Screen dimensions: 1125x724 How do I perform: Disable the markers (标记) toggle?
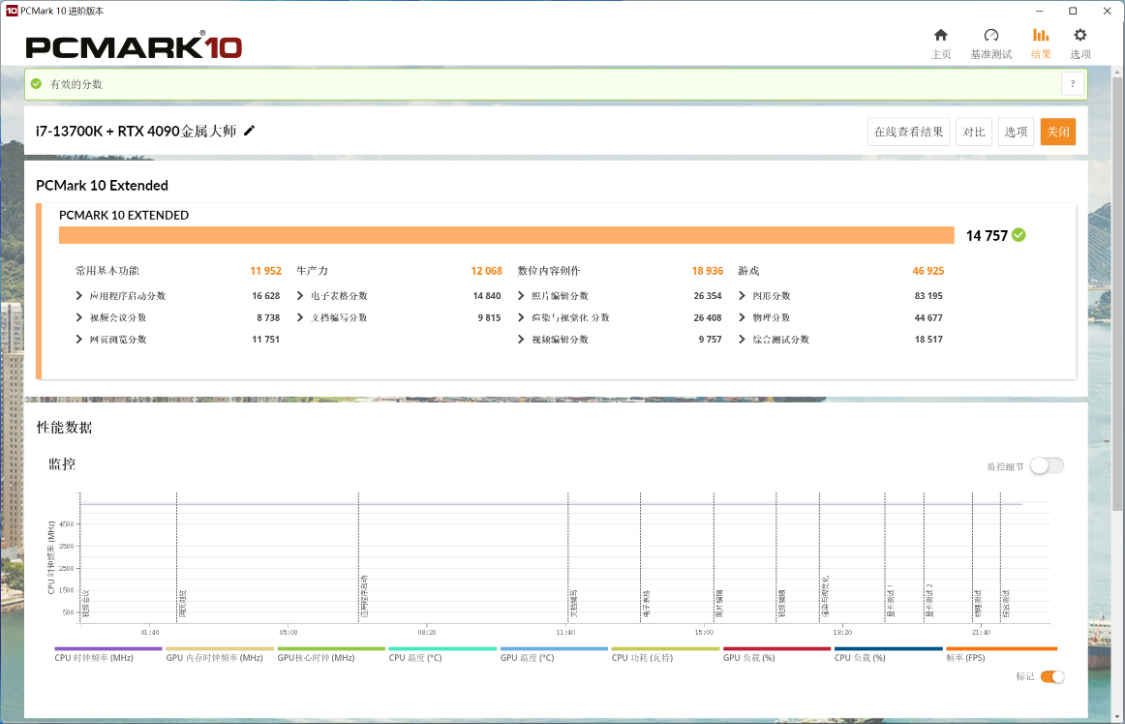(x=1052, y=677)
